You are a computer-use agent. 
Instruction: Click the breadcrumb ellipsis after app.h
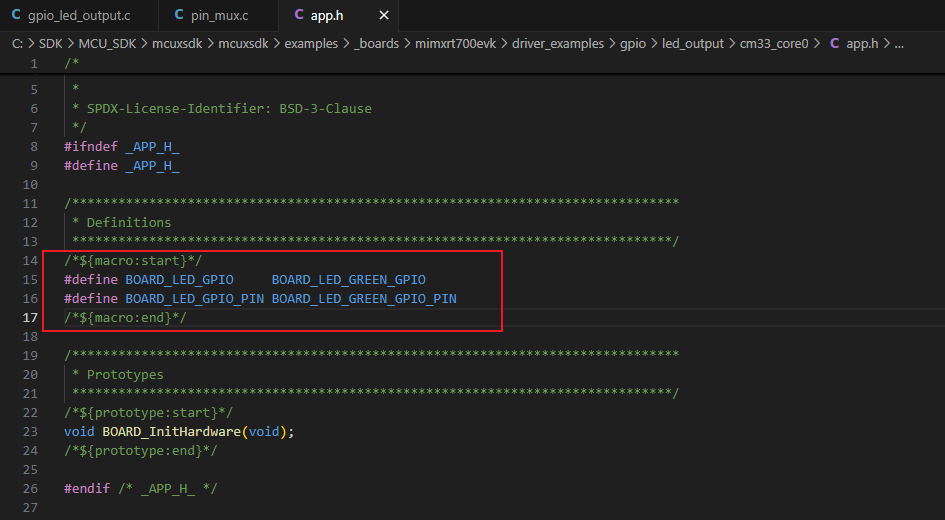click(898, 44)
